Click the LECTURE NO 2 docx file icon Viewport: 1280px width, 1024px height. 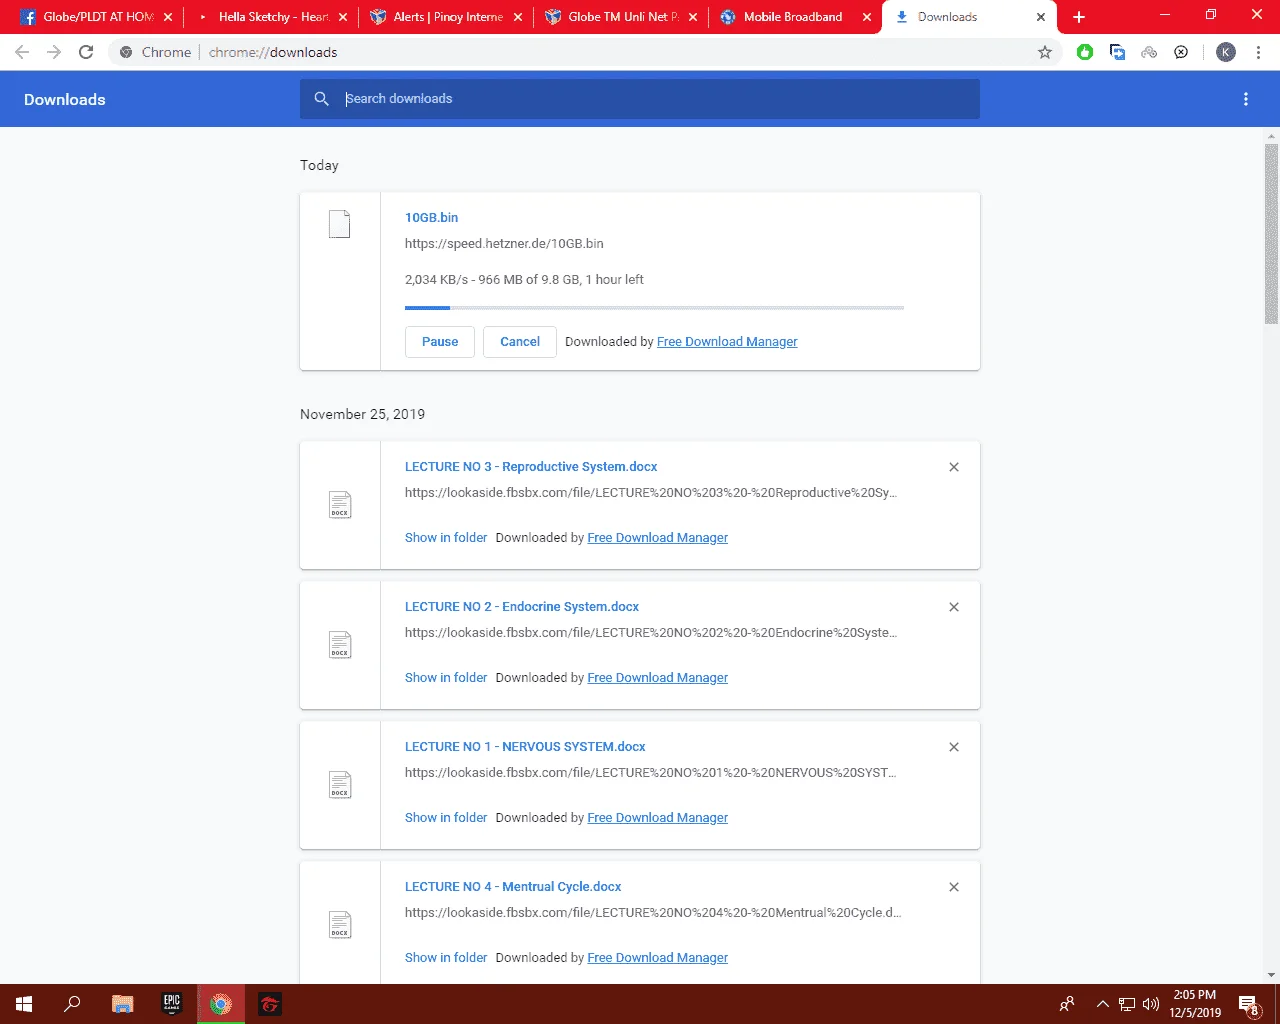340,645
